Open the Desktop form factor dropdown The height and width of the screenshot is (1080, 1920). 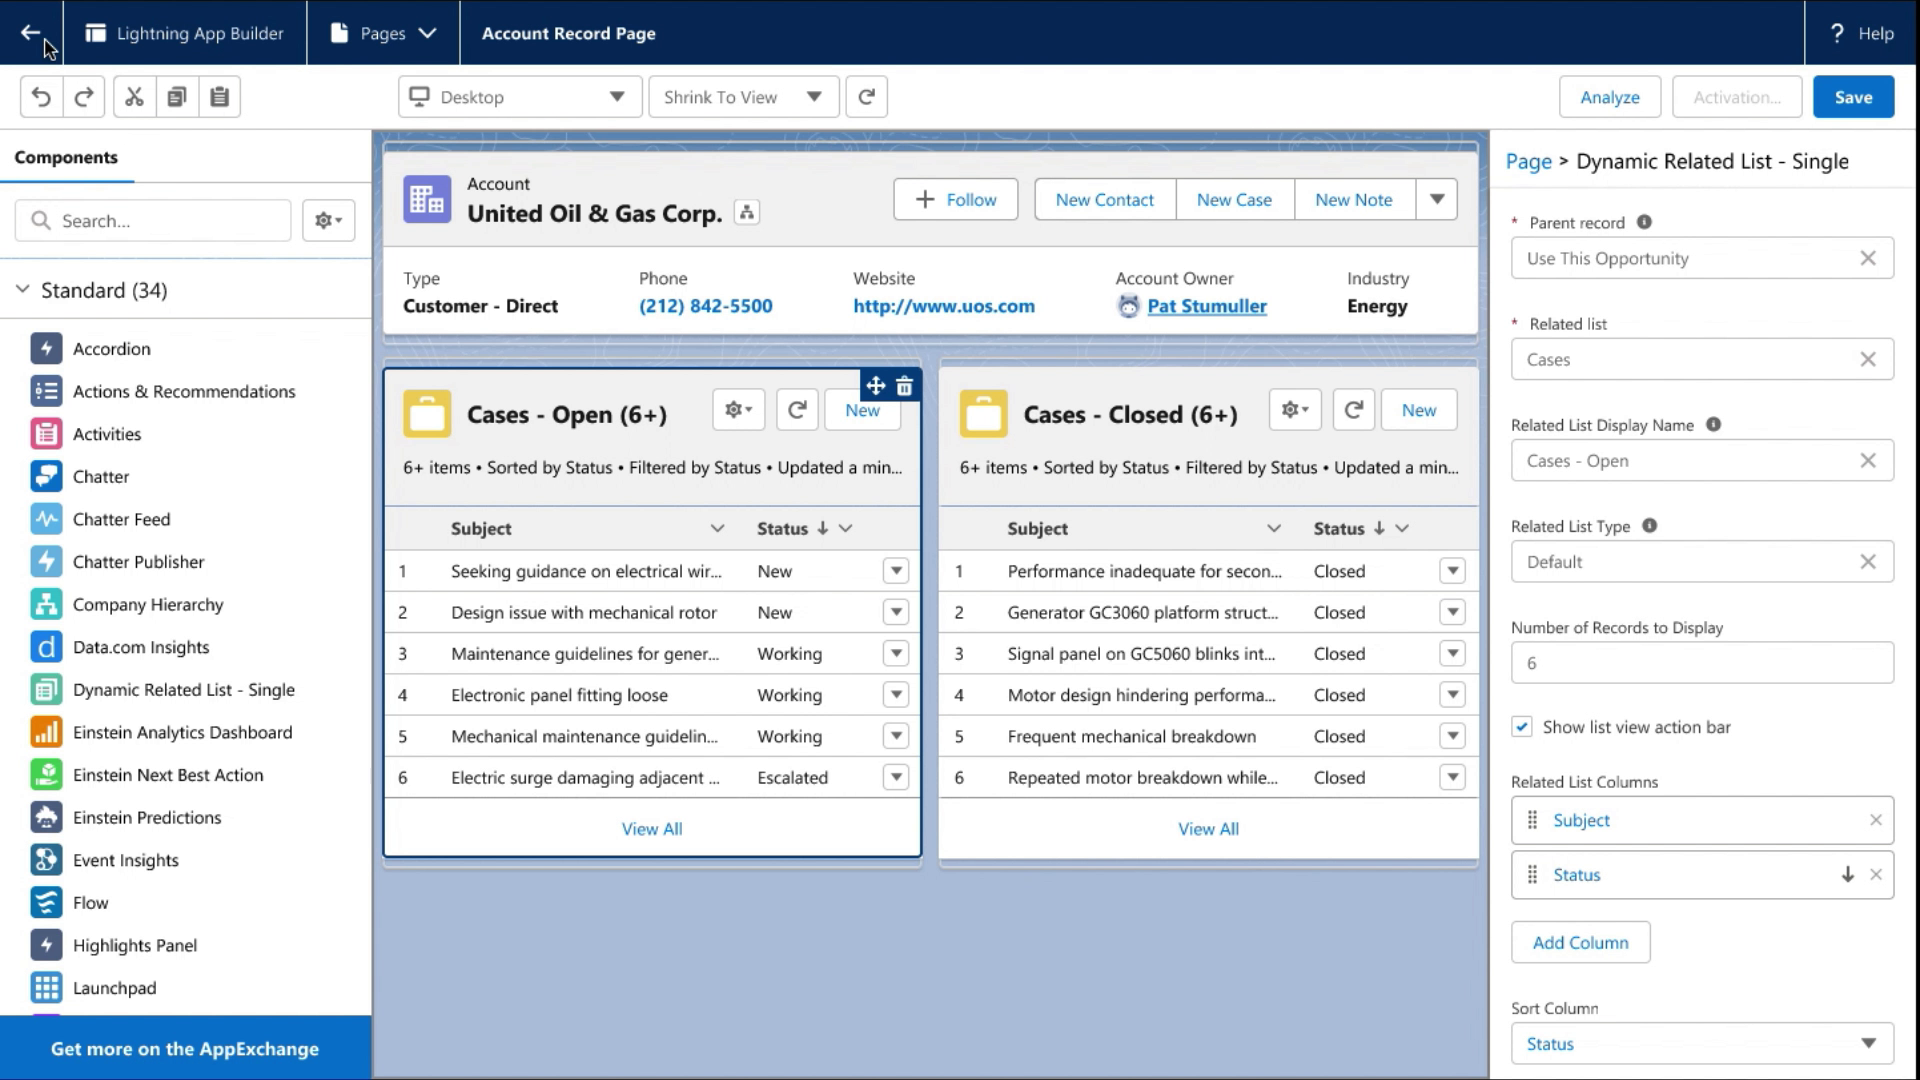pos(519,97)
